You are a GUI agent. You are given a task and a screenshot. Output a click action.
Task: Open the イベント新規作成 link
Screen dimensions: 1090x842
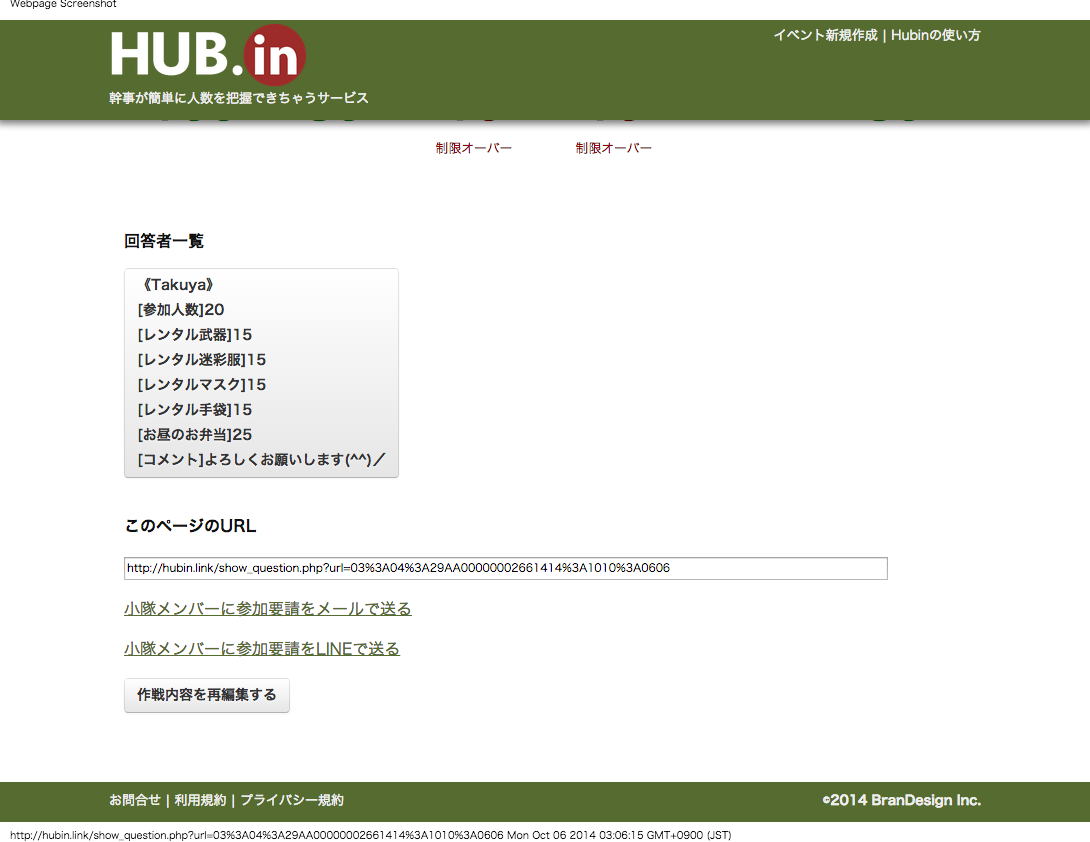[824, 35]
